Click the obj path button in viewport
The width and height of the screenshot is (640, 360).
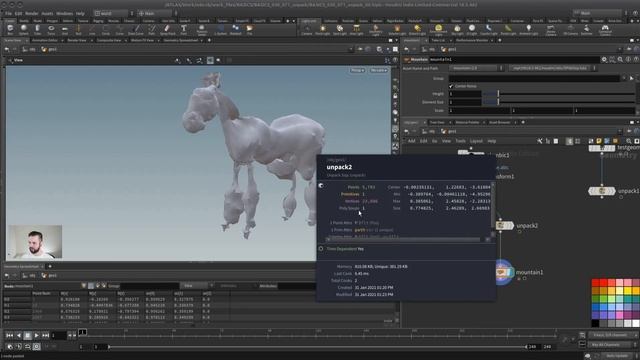click(29, 49)
